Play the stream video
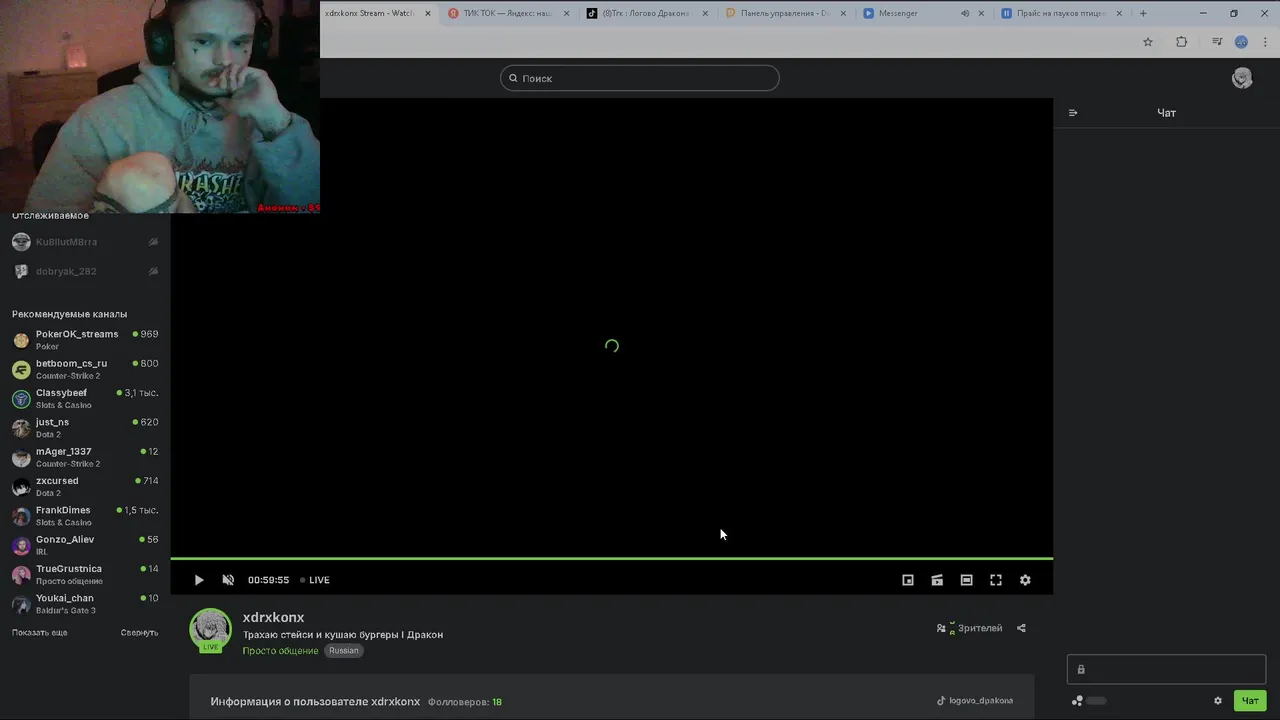This screenshot has height=720, width=1280. pyautogui.click(x=199, y=580)
